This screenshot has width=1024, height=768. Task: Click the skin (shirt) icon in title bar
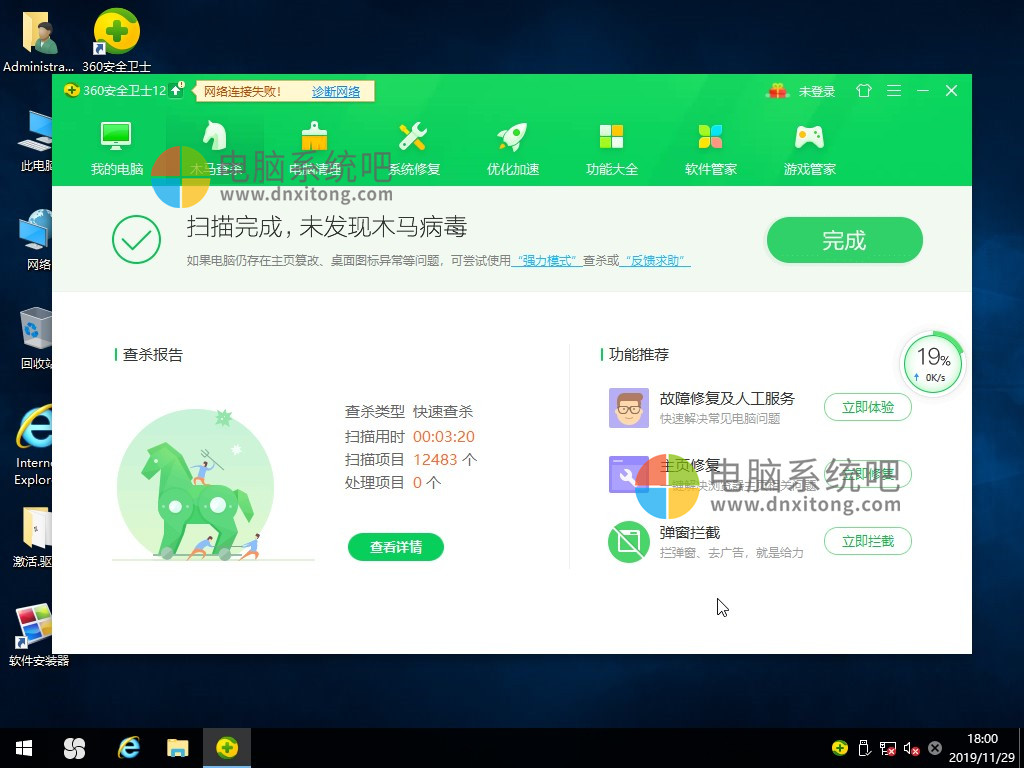[864, 91]
